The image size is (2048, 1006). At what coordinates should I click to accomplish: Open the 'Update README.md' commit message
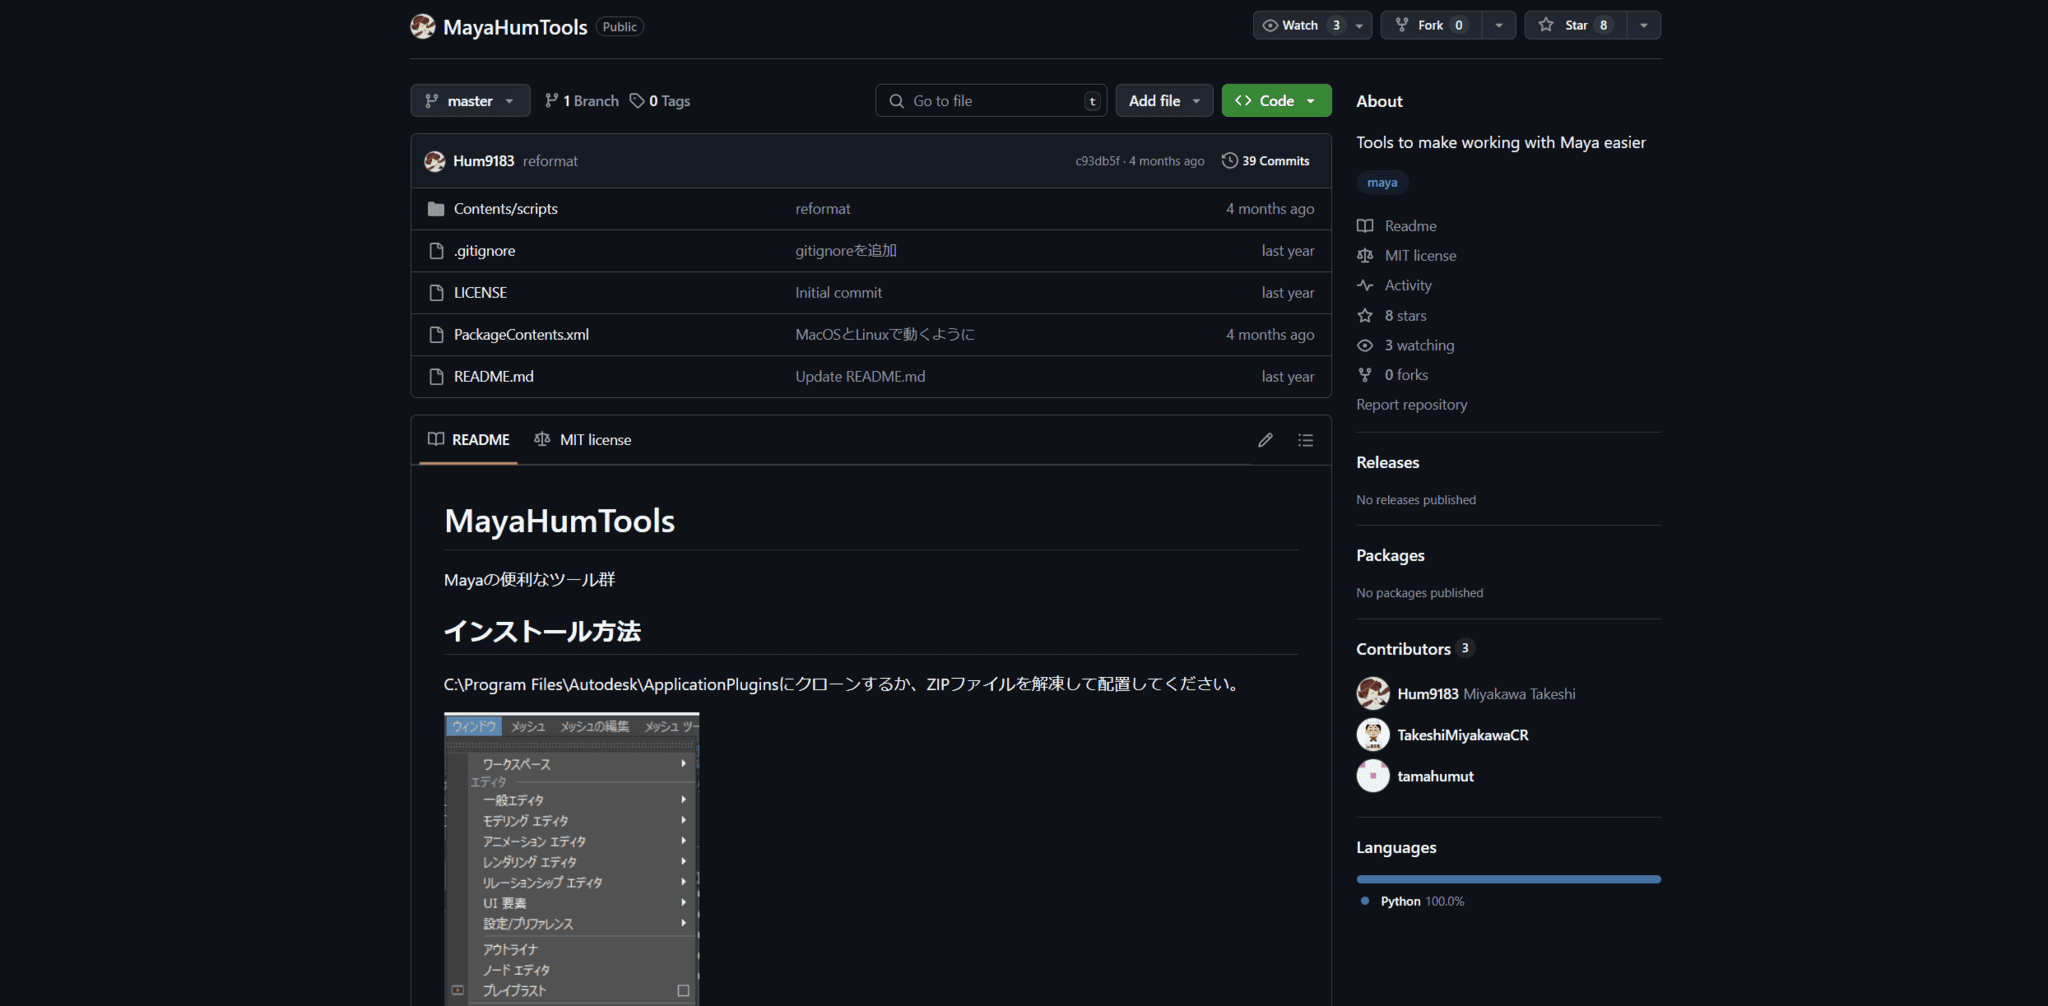[860, 377]
